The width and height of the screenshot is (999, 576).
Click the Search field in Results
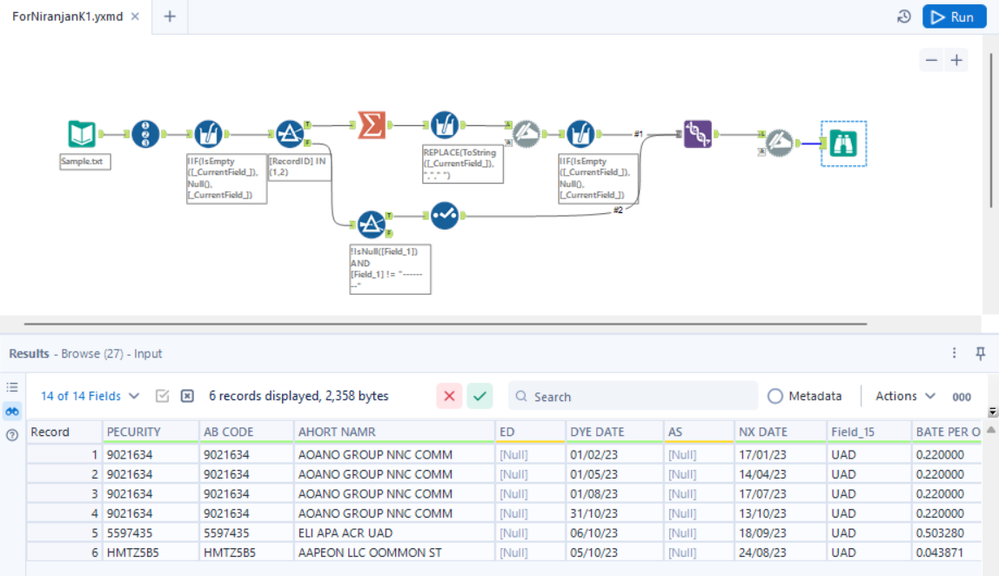[633, 396]
